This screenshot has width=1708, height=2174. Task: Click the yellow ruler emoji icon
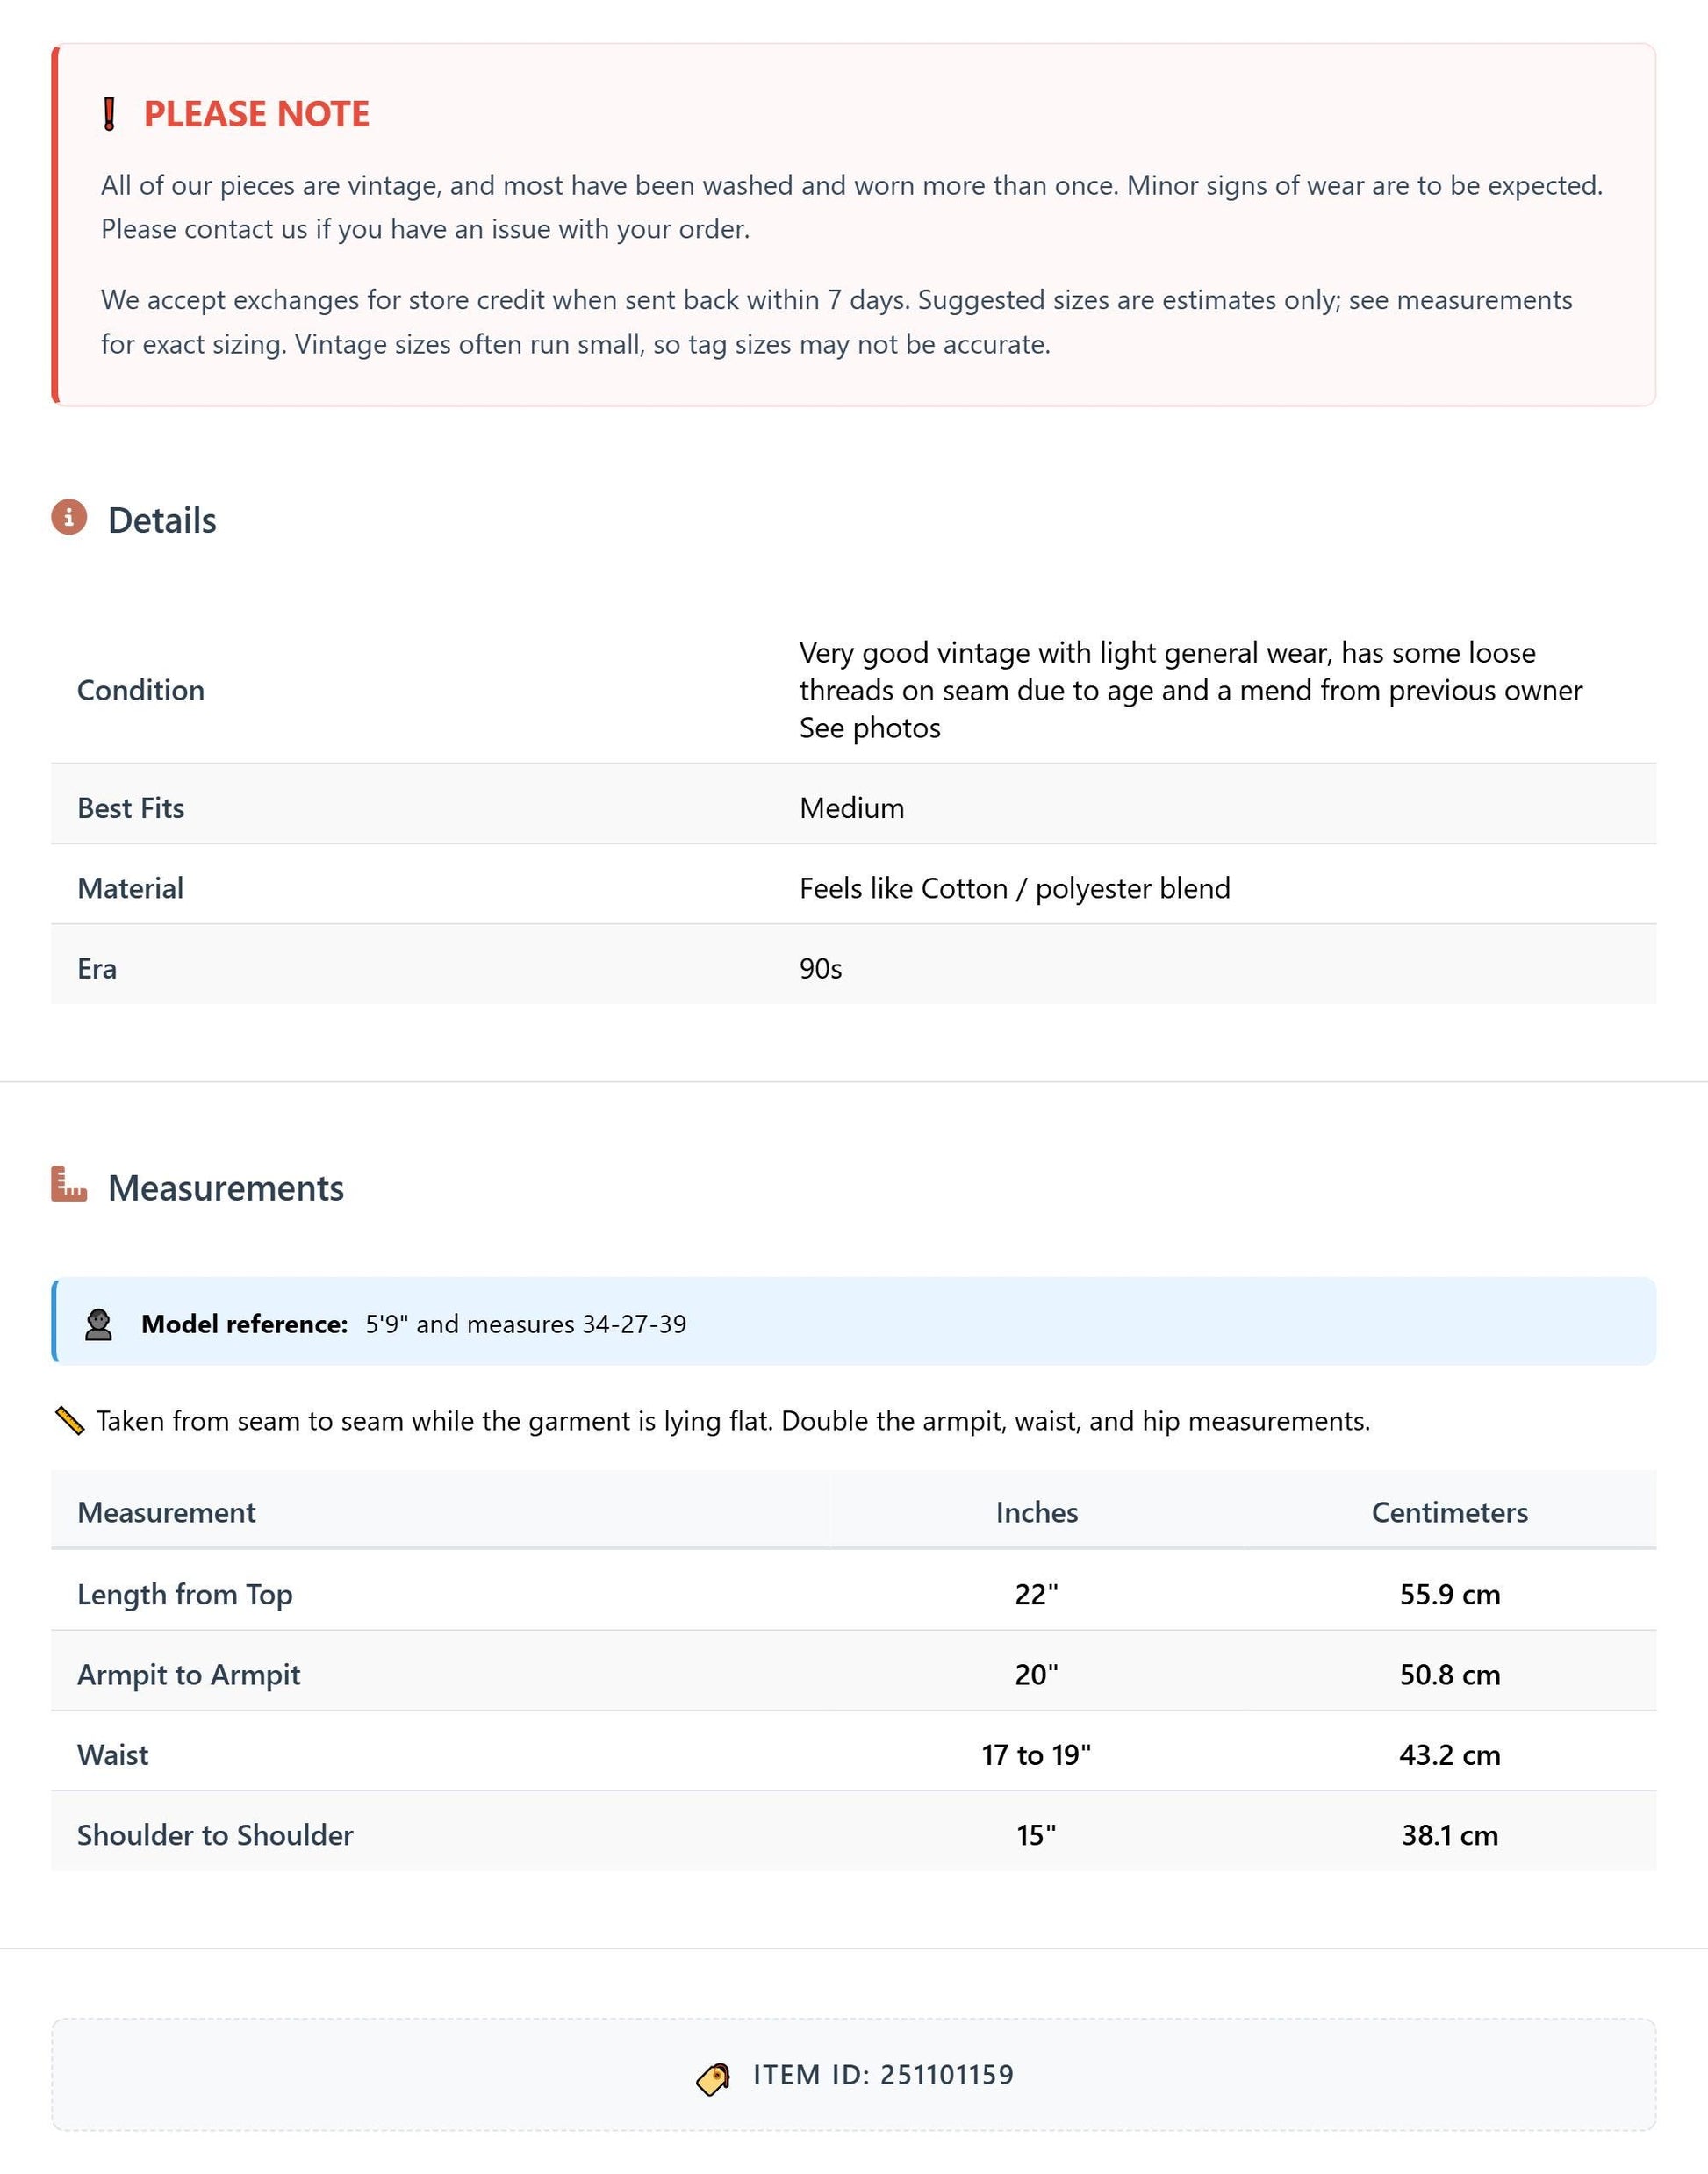click(69, 1421)
